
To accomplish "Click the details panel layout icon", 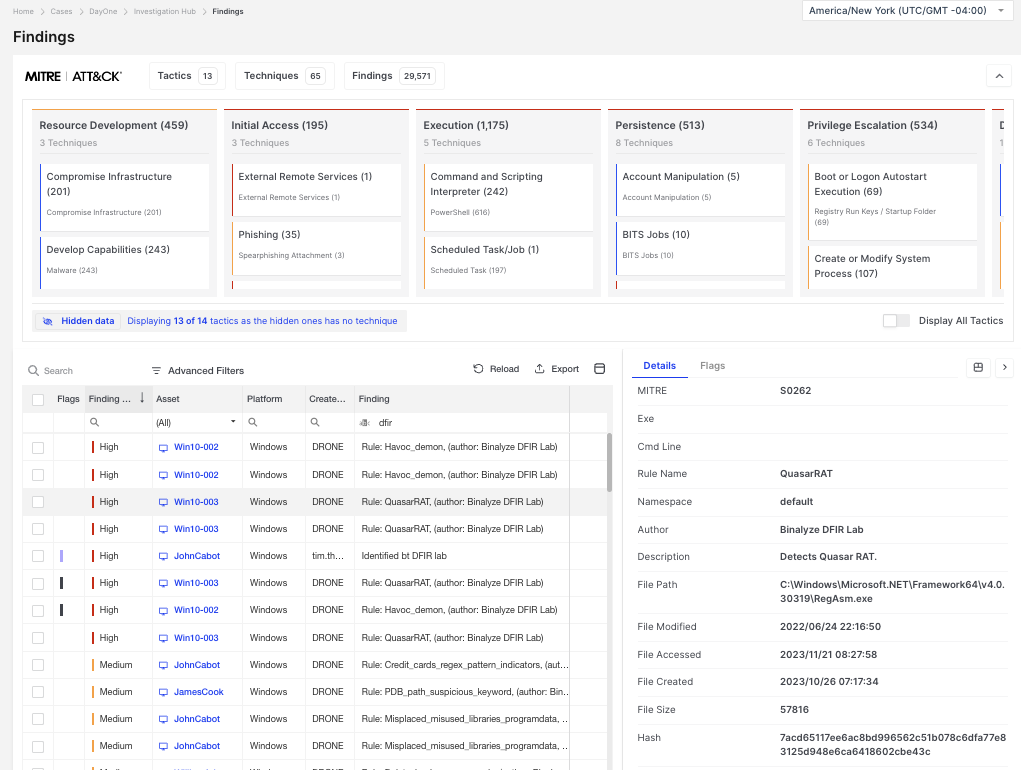I will pyautogui.click(x=978, y=368).
